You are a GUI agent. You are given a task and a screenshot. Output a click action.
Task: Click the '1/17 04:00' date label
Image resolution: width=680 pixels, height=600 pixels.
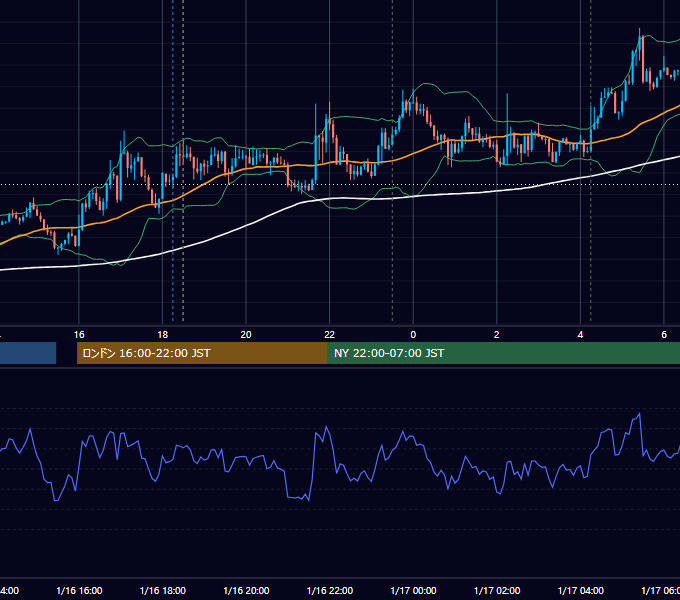tap(581, 590)
